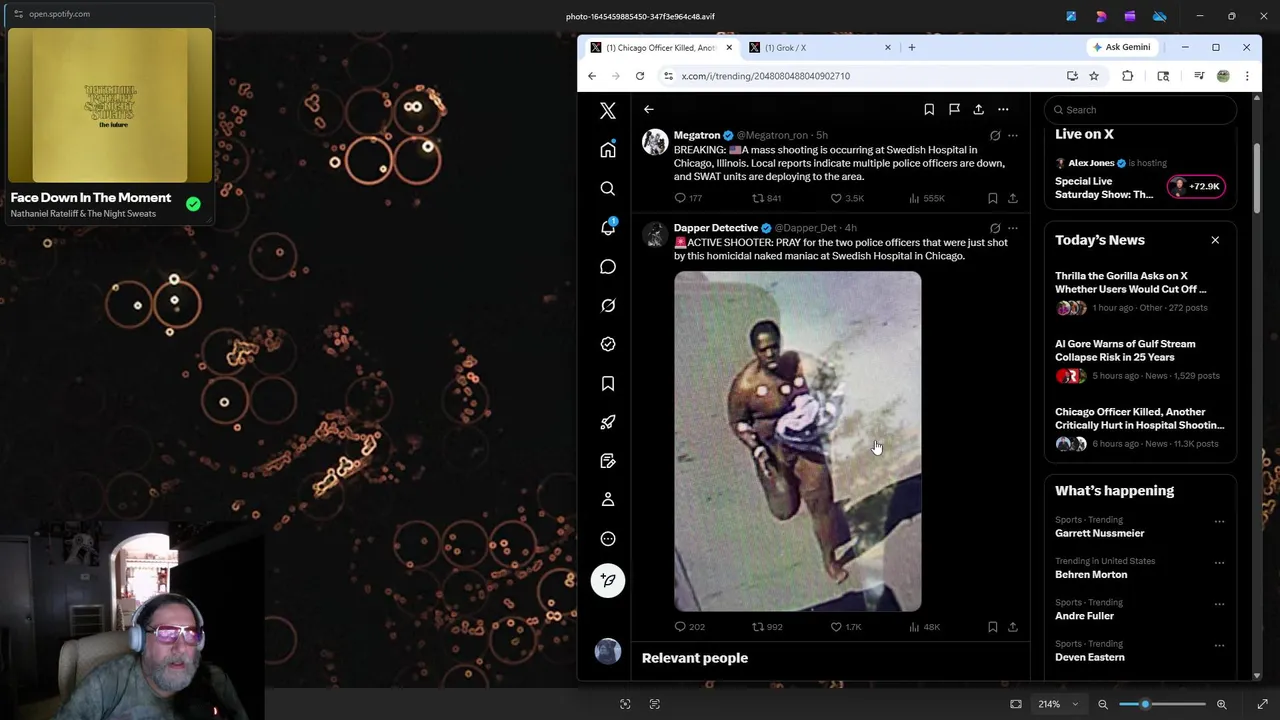Toggle the bookmark icon in the trending header
The width and height of the screenshot is (1280, 720).
[x=929, y=109]
